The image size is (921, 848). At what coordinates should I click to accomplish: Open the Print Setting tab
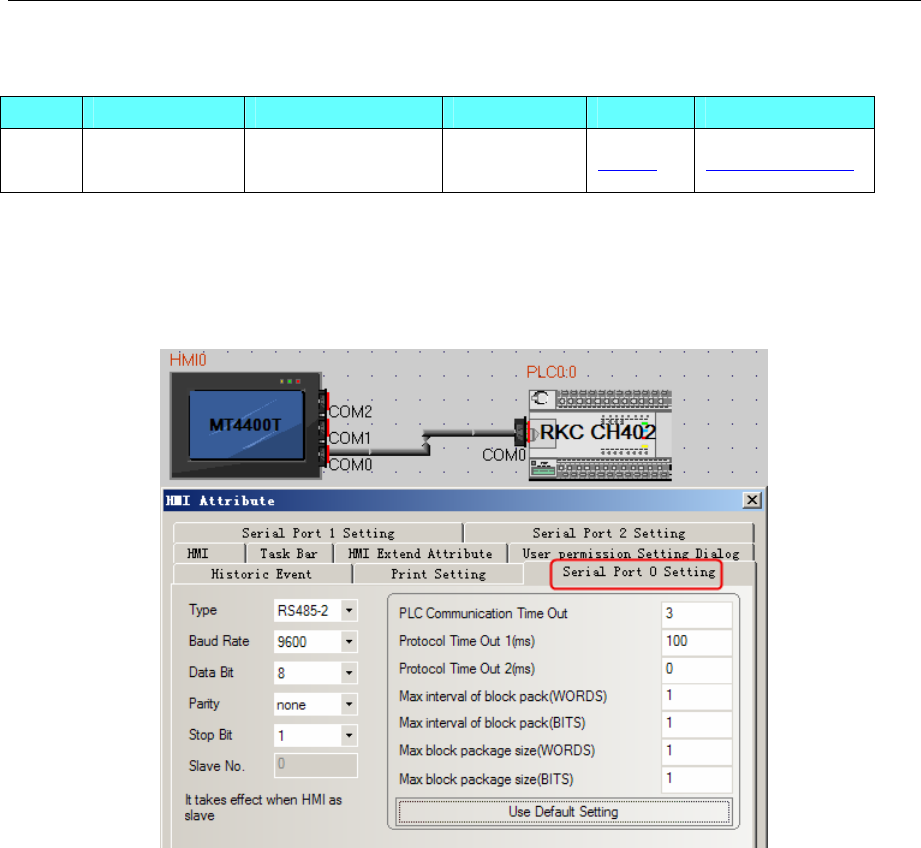tap(438, 574)
